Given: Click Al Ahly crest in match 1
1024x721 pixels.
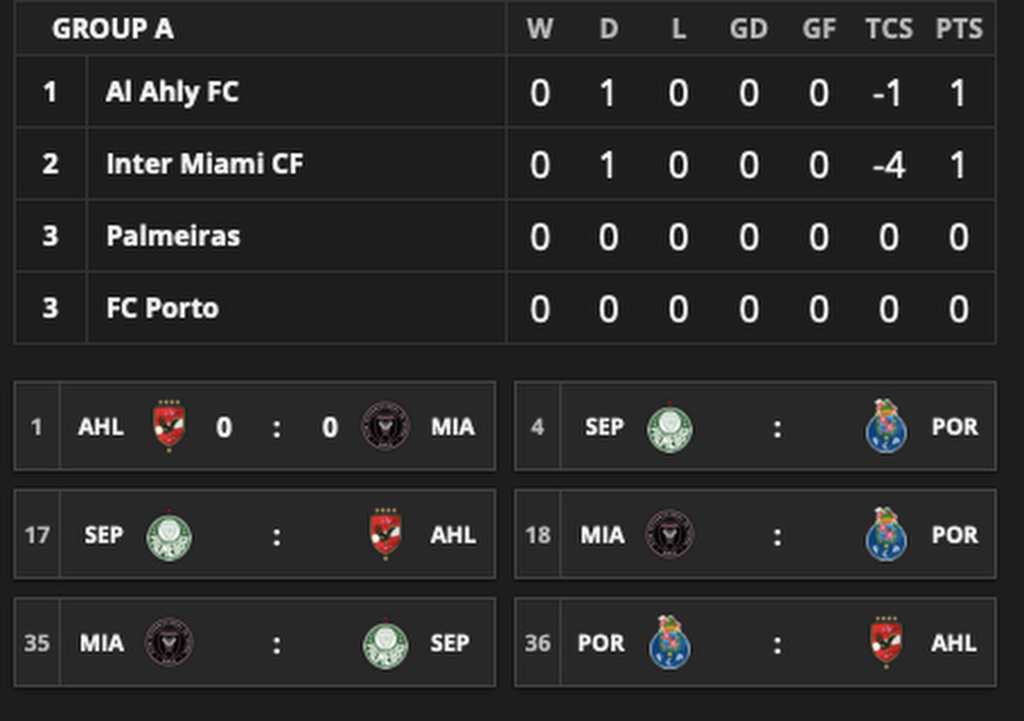Looking at the screenshot, I should pos(169,426).
